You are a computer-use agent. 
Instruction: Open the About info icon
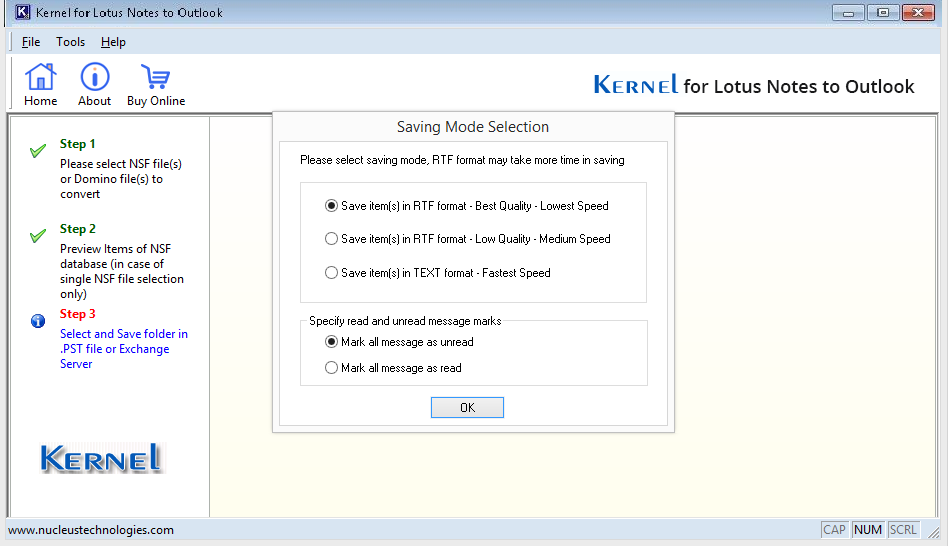[95, 77]
